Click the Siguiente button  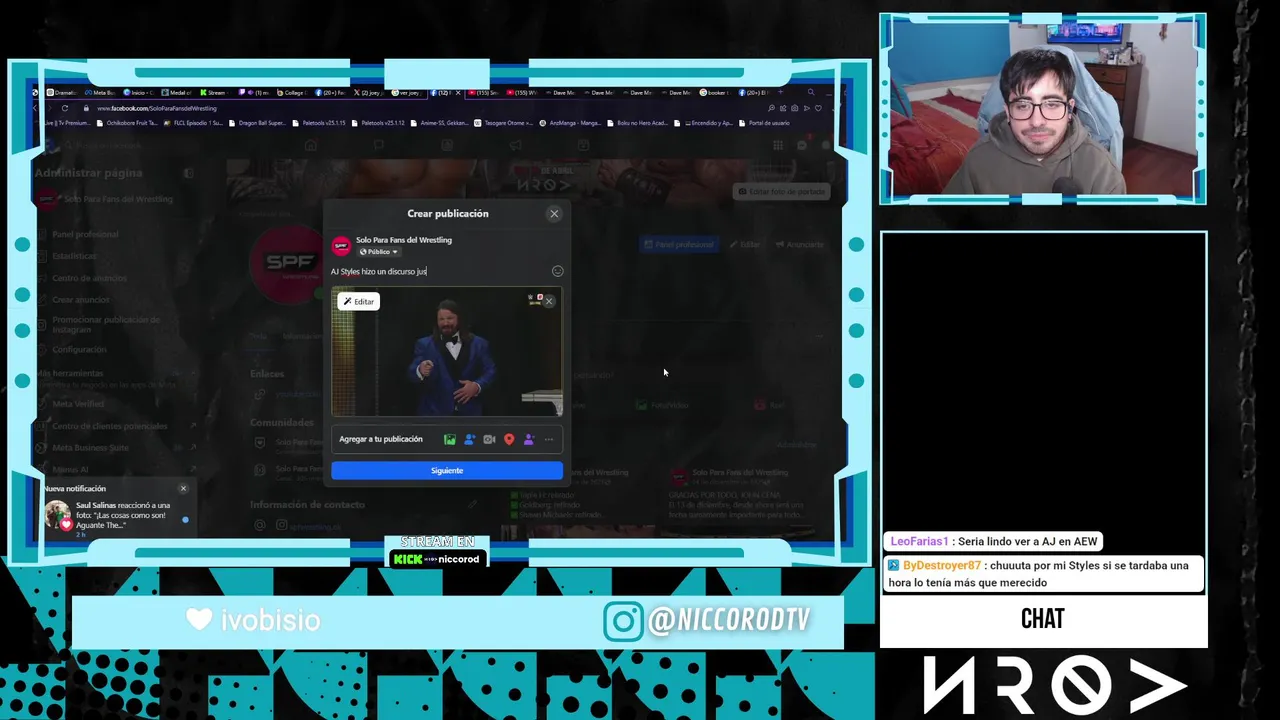pos(447,470)
